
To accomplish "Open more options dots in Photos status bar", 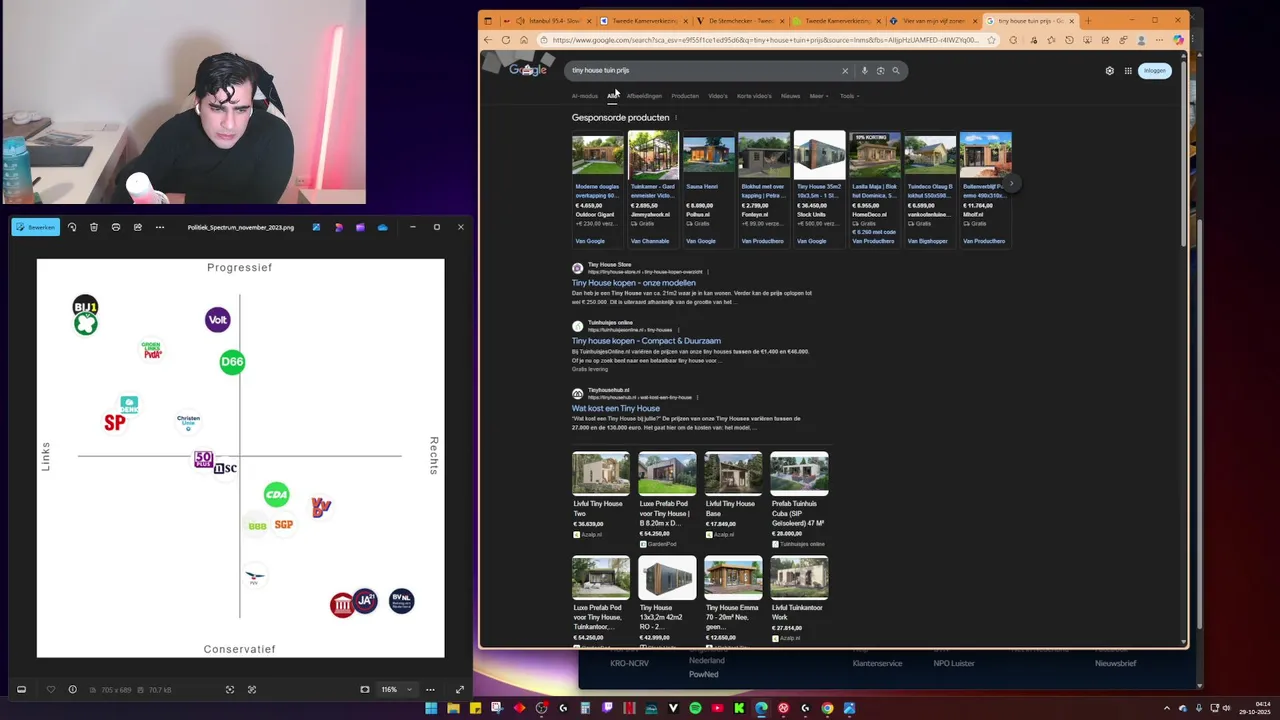I will click(430, 689).
